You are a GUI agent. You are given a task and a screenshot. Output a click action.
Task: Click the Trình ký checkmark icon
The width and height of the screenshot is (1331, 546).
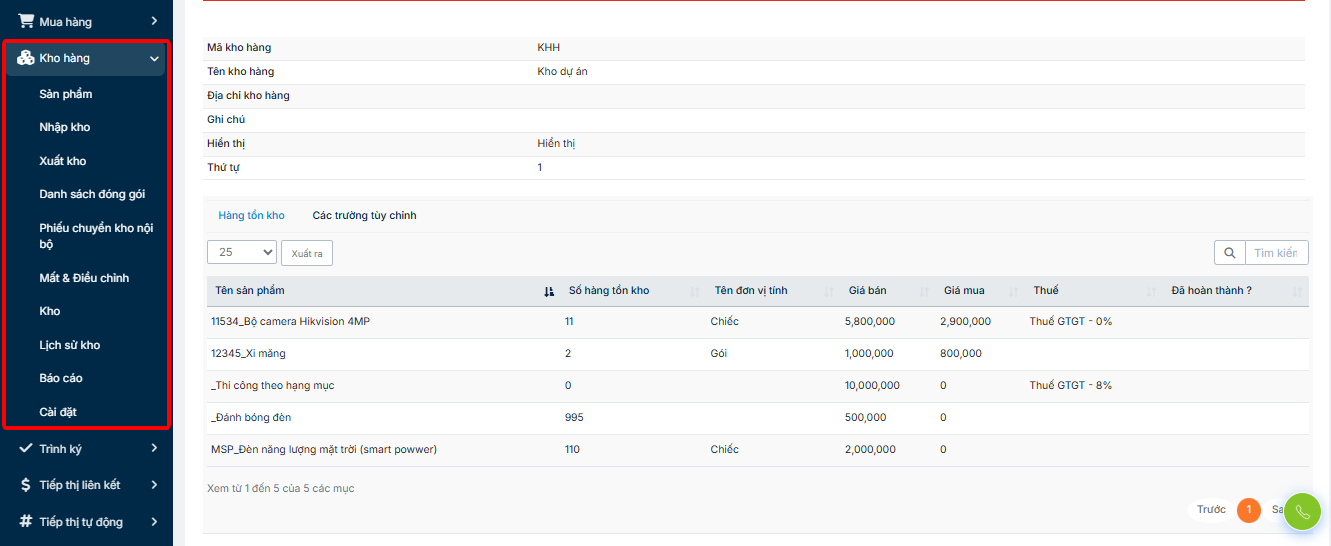(26, 449)
